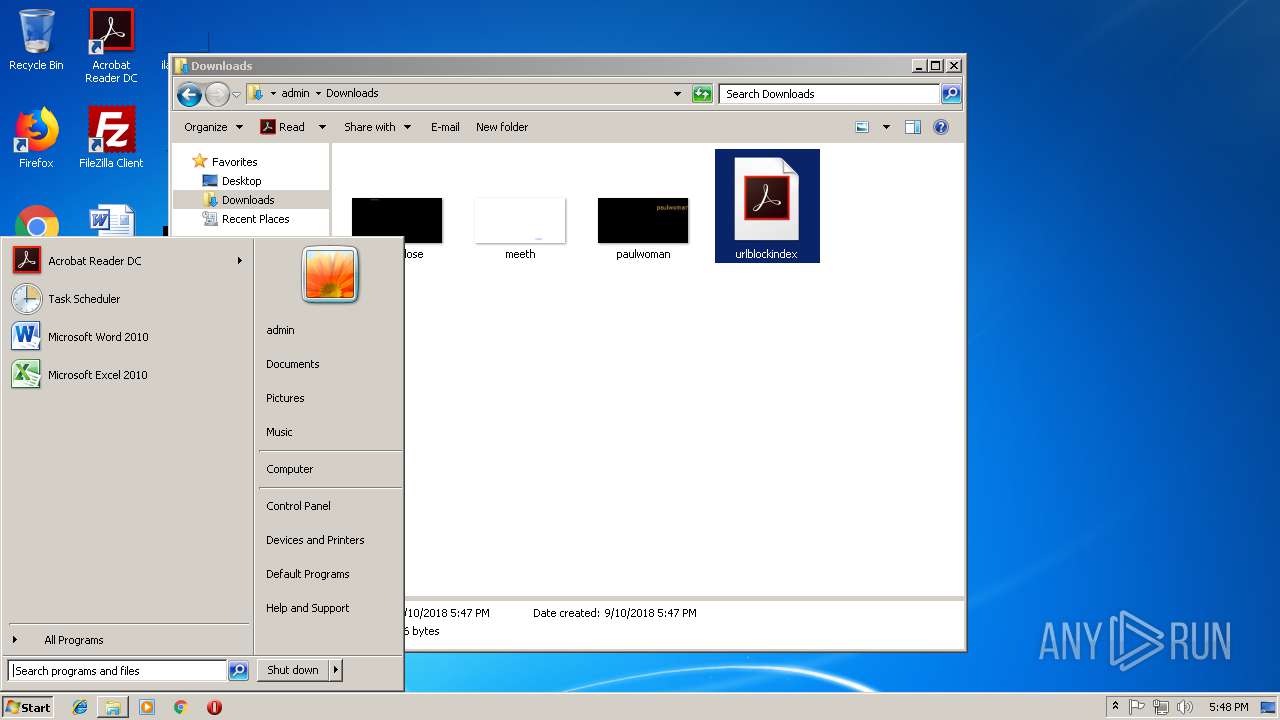Expand admin breadcrumb arrow in address bar
The image size is (1280, 720).
coord(318,93)
